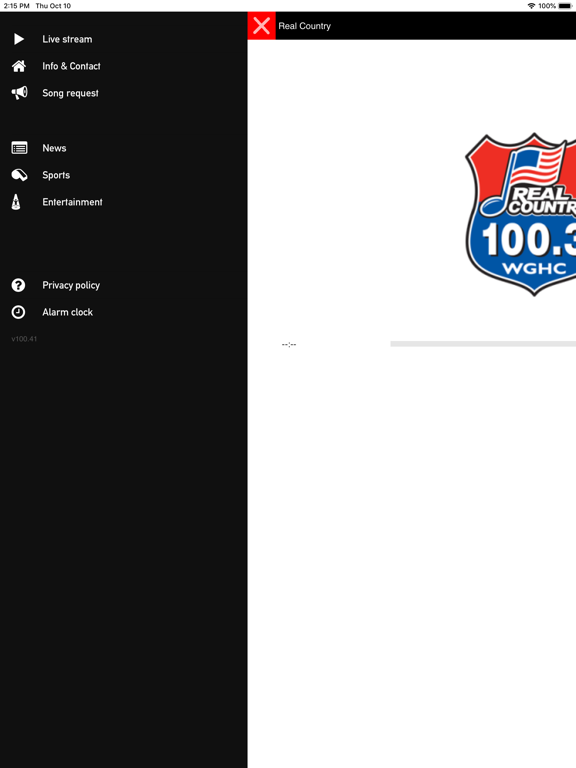Tap the 2:15 PM clock in status bar
Image resolution: width=576 pixels, height=768 pixels.
17,6
